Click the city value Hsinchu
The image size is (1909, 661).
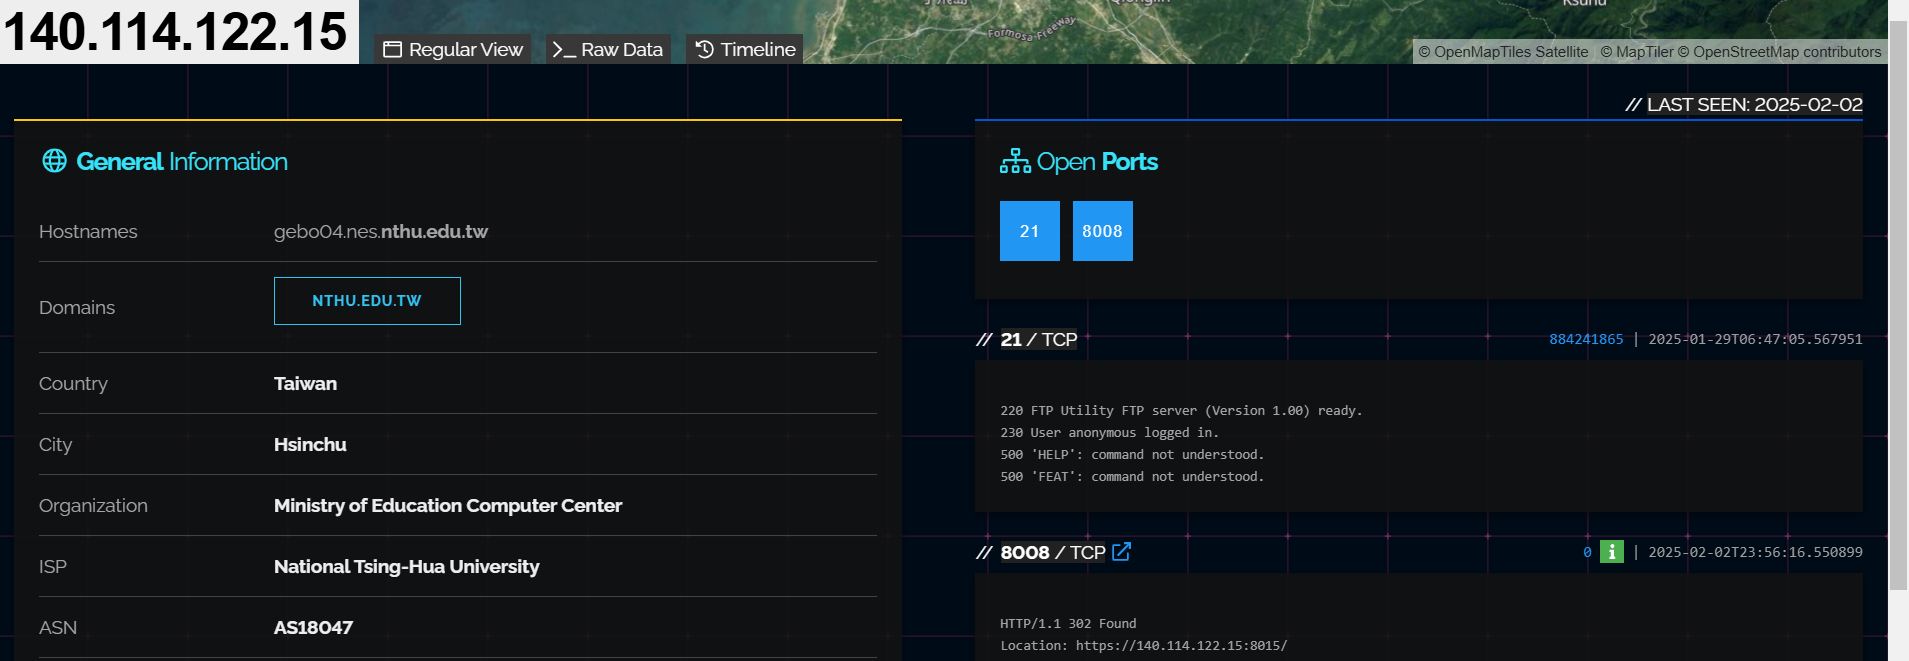pos(310,445)
